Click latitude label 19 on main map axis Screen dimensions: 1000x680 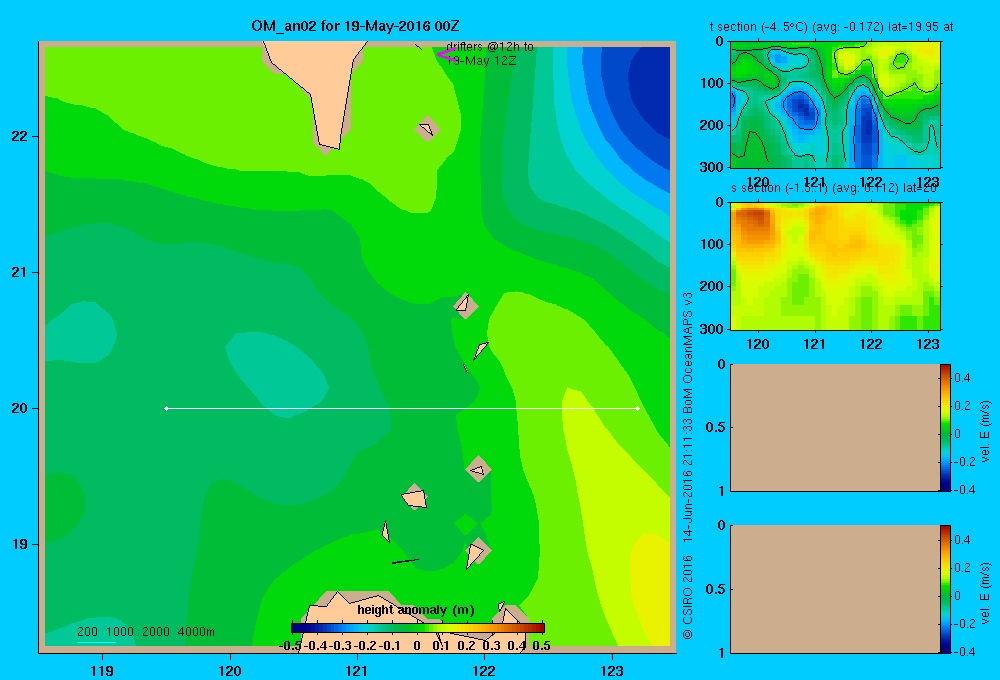point(19,544)
